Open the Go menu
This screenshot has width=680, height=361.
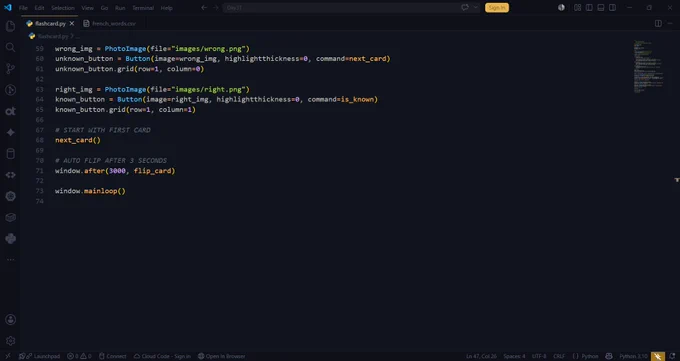104,8
